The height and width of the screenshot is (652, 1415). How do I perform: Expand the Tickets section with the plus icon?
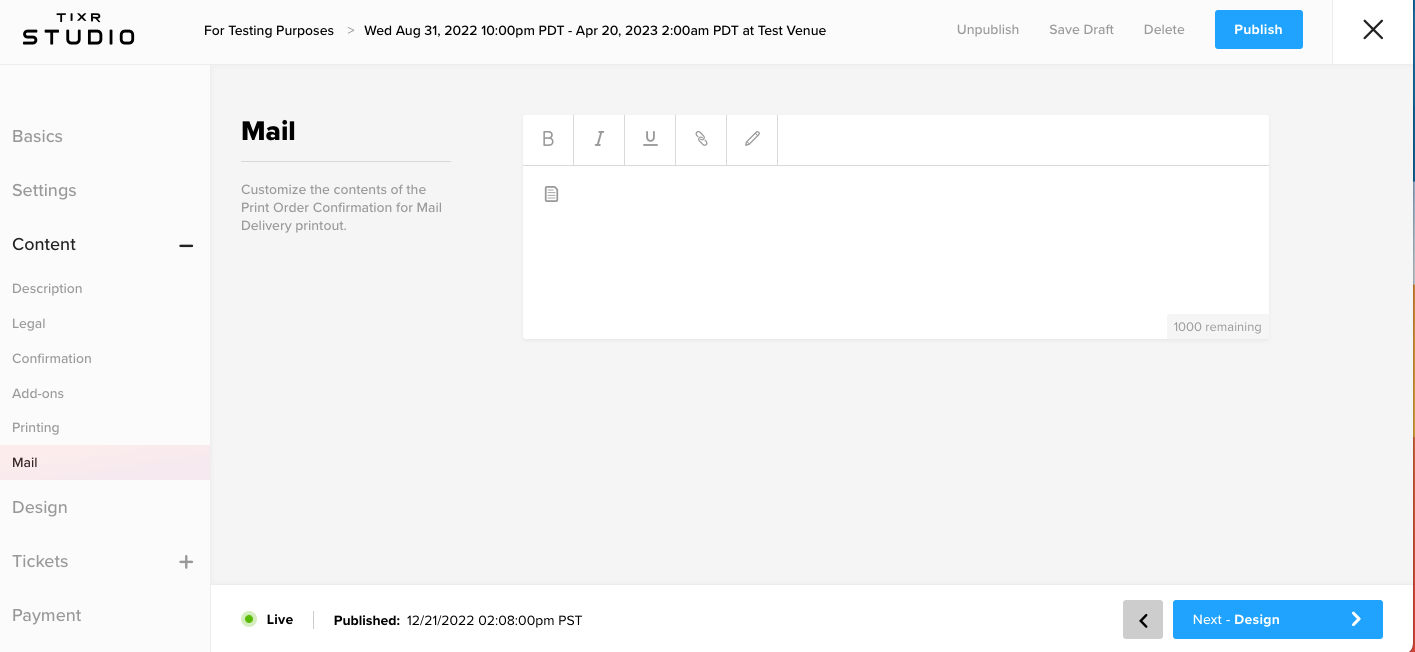click(x=186, y=562)
